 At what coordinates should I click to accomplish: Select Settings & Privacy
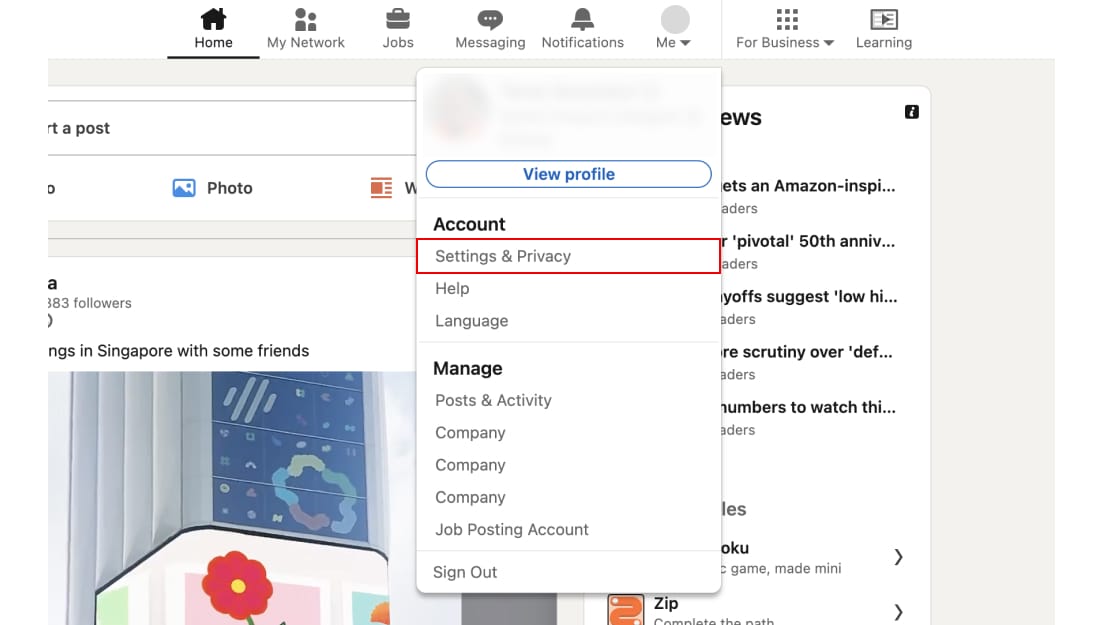[x=568, y=256]
